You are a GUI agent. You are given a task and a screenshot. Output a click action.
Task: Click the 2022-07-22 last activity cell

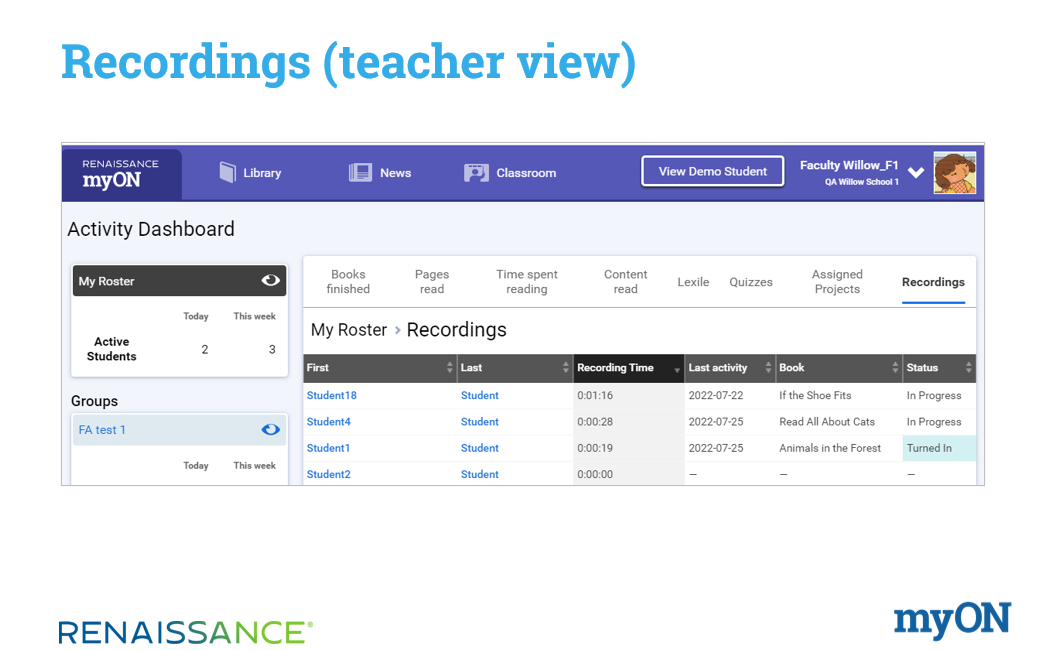[x=730, y=395]
